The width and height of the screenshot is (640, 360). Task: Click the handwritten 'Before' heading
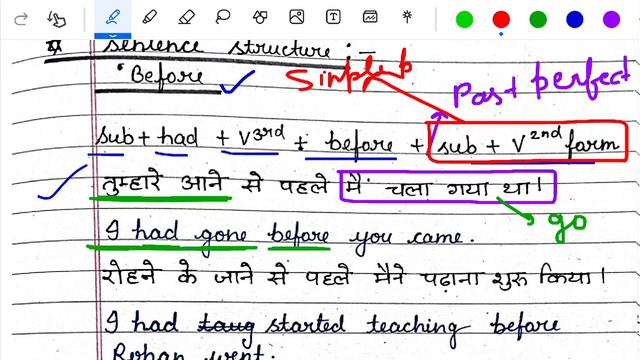(x=167, y=77)
